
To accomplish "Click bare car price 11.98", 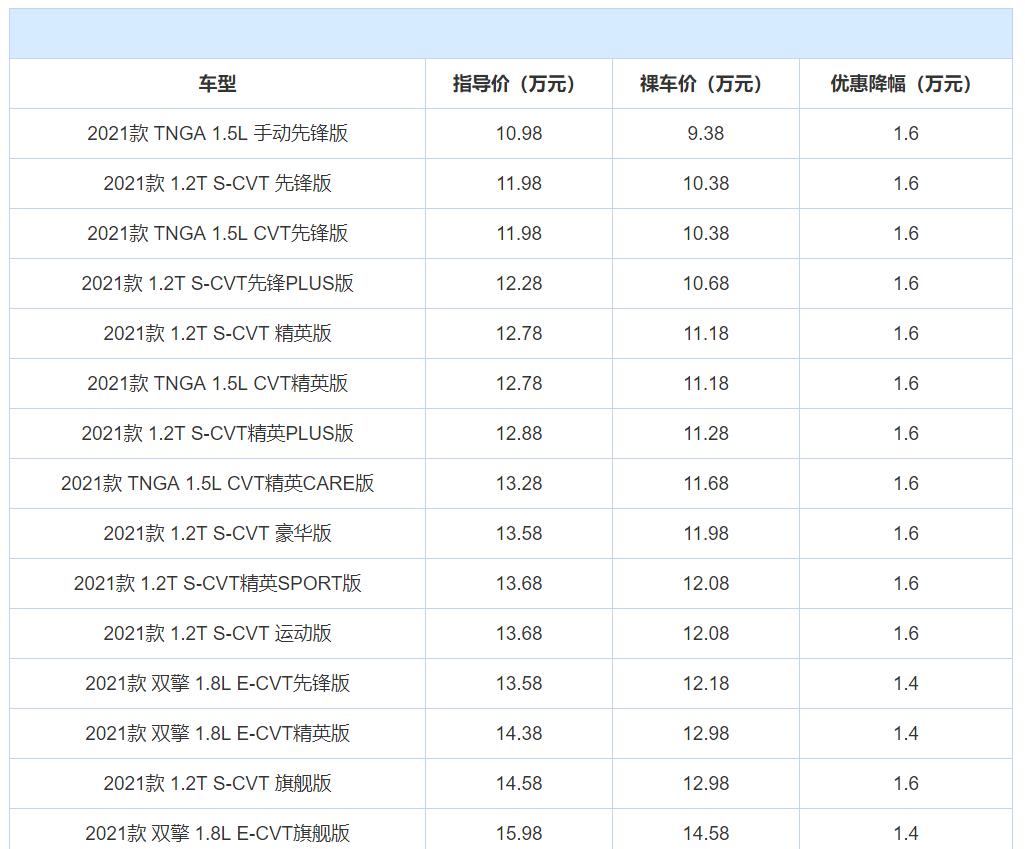I will coord(706,533).
